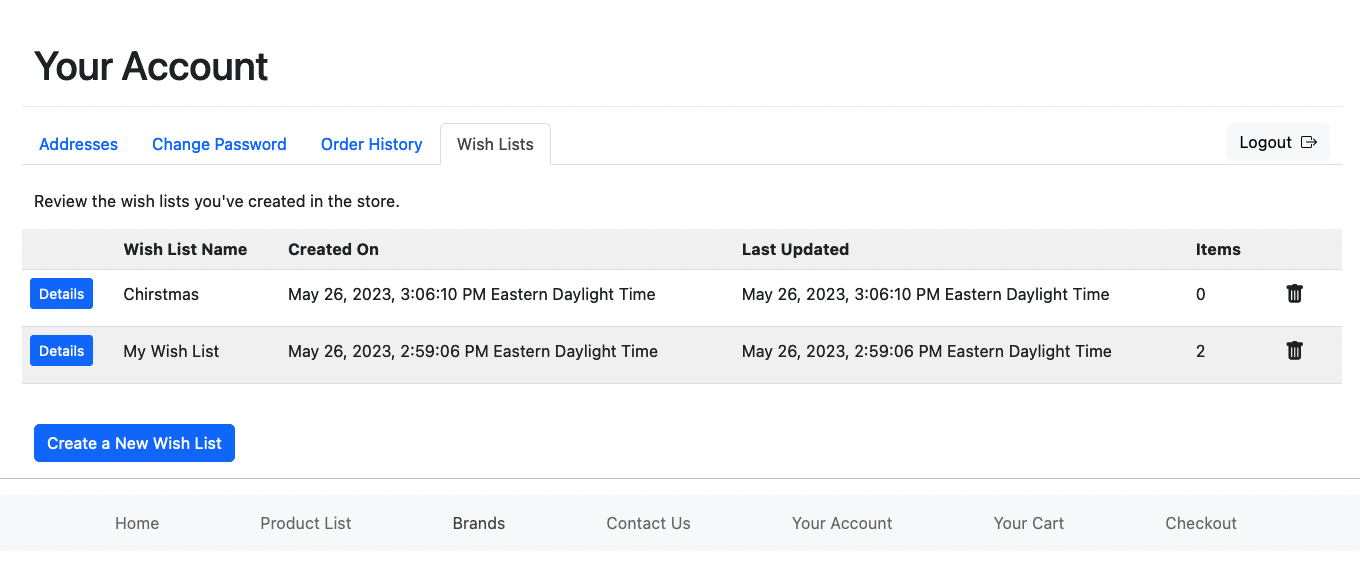Delete the Chirstmas wish list via trash icon
Screen dimensions: 1360x564
(1294, 294)
